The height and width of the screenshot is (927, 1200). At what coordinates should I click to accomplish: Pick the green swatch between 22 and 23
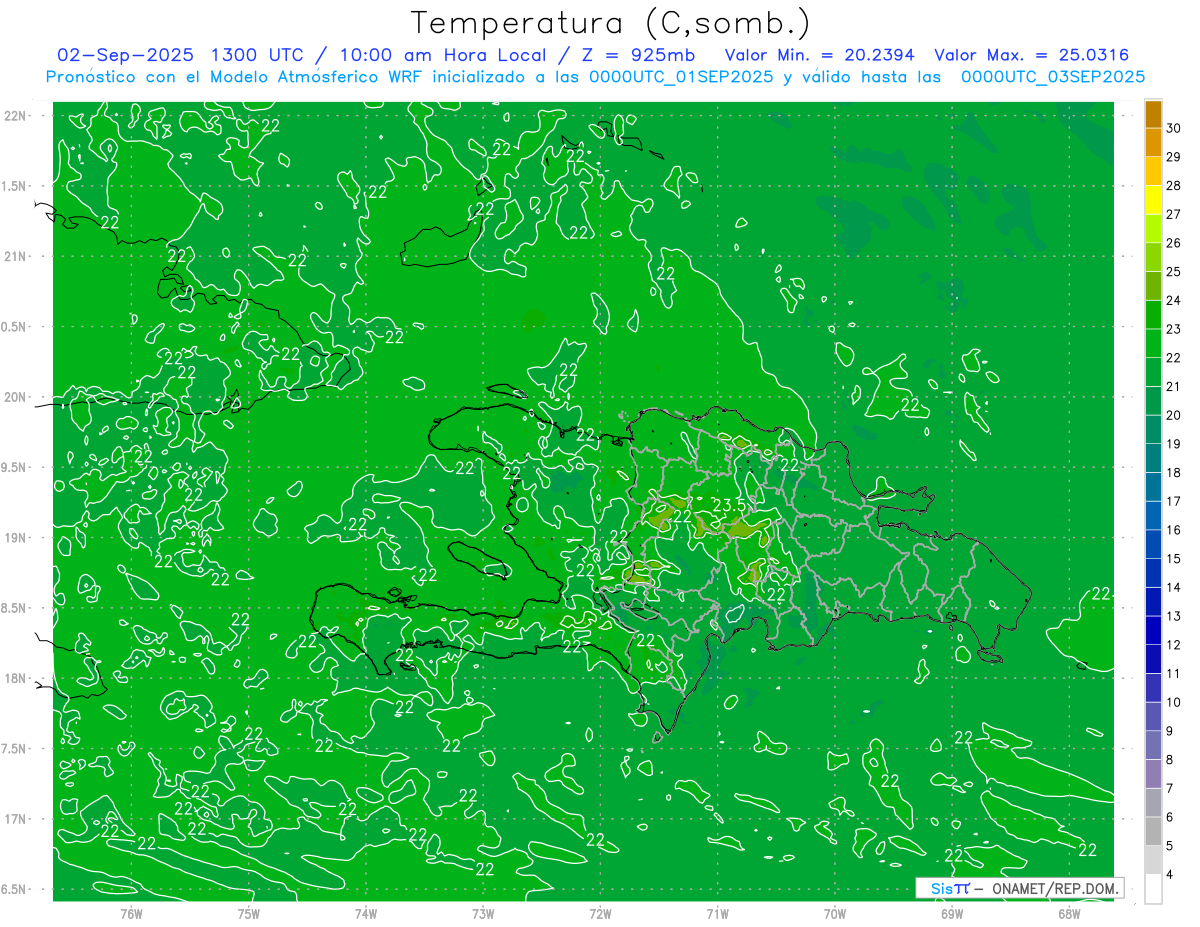click(1153, 343)
